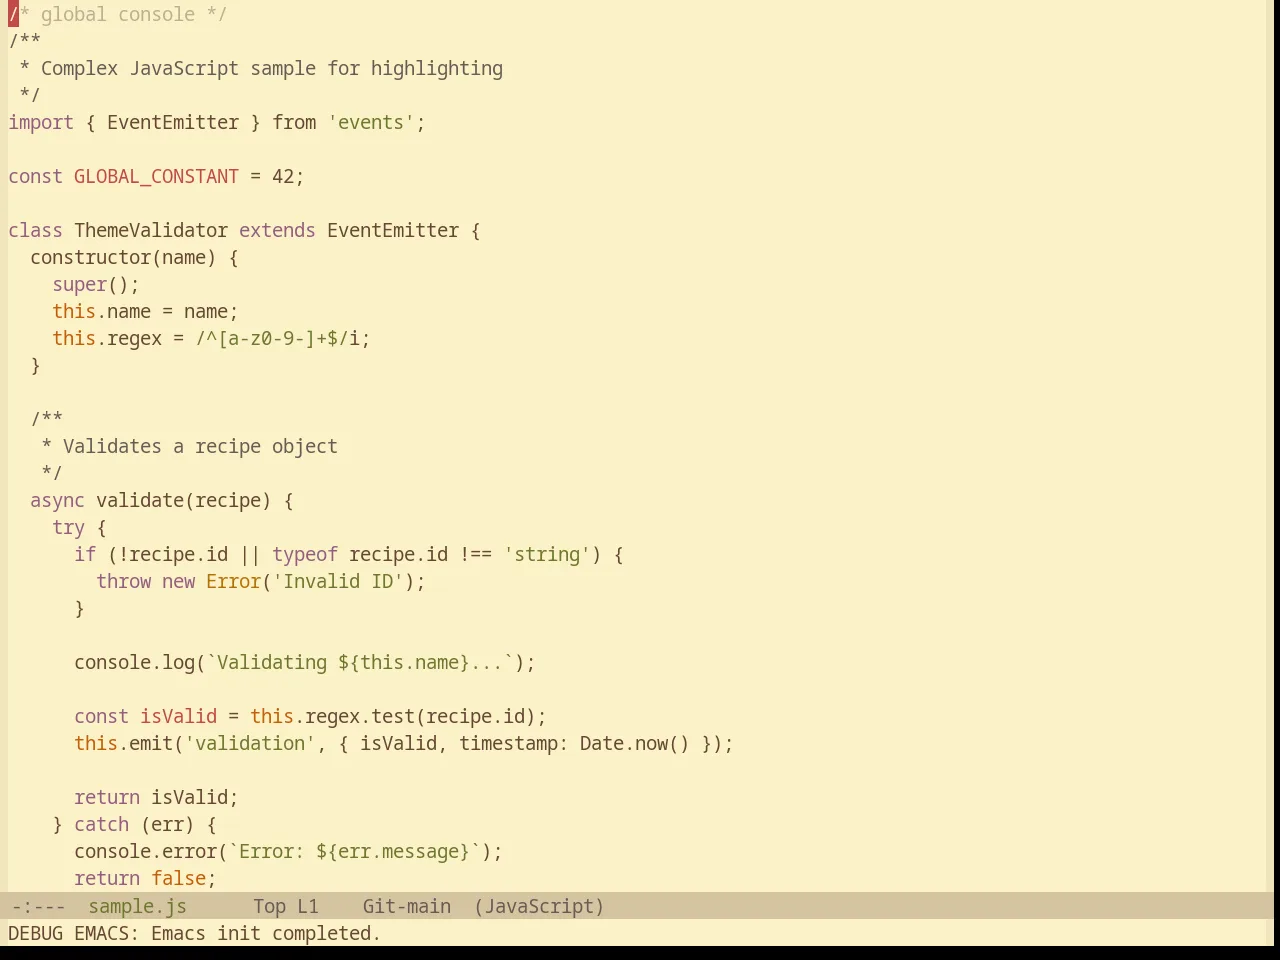Screen dimensions: 1280x960
Task: Click the super() call
Action: (x=91, y=284)
